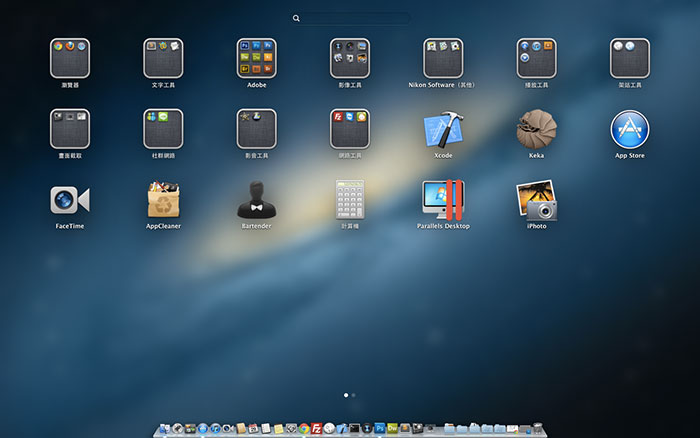Open the Xcode icon in the Dock

coord(342,429)
